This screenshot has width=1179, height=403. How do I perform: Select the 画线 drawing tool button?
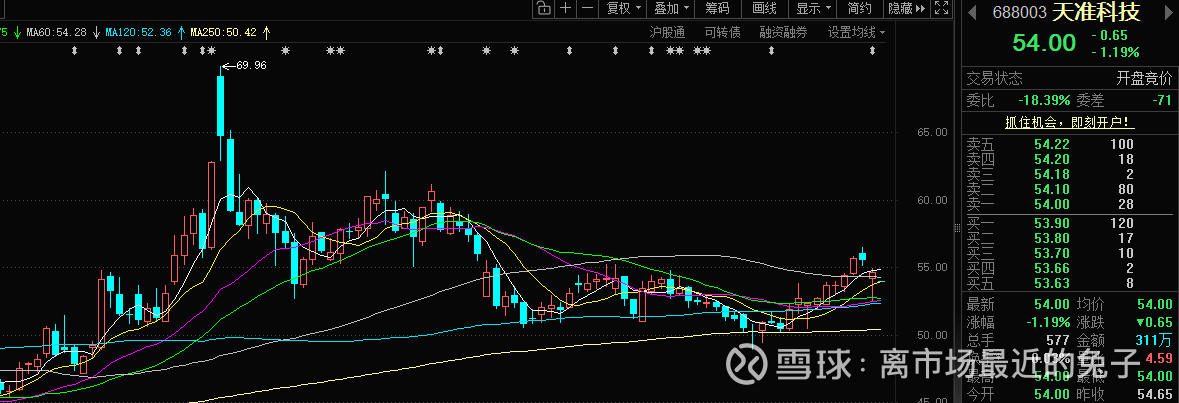[764, 8]
